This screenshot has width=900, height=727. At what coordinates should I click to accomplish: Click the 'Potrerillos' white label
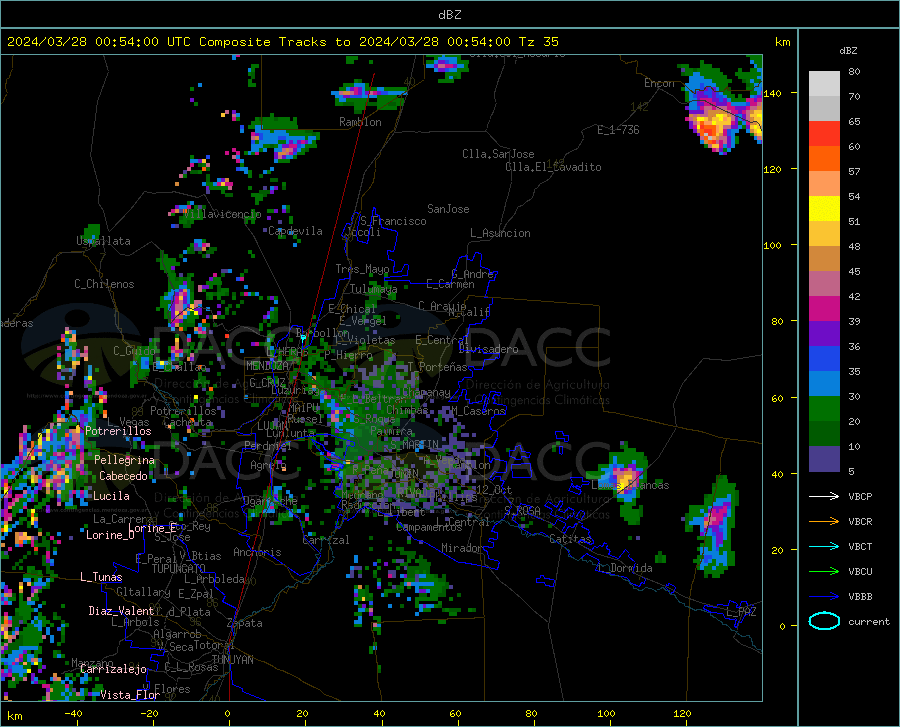[118, 431]
